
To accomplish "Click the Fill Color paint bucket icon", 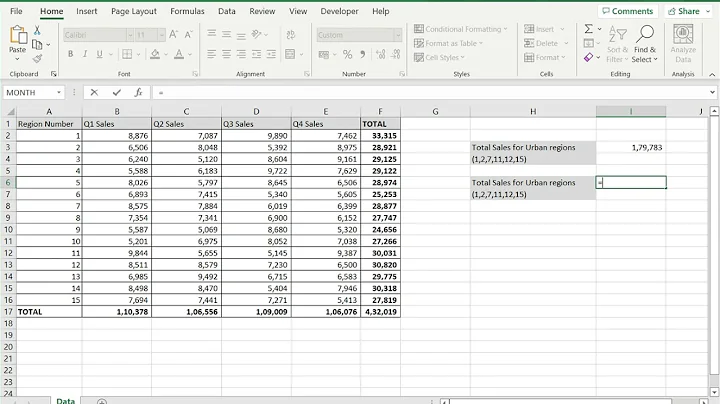I will pos(155,54).
